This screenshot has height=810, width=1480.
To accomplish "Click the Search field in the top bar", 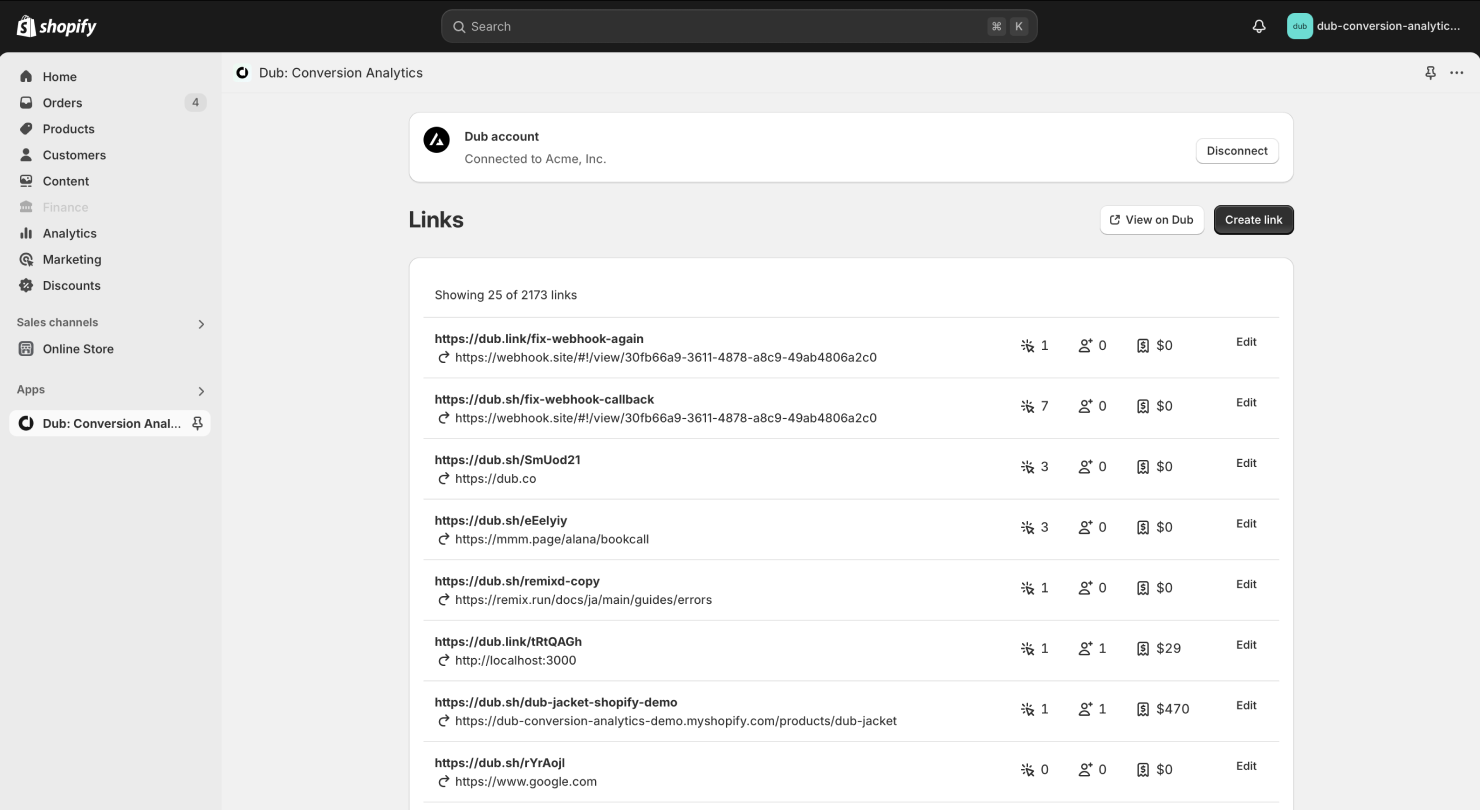I will click(738, 26).
